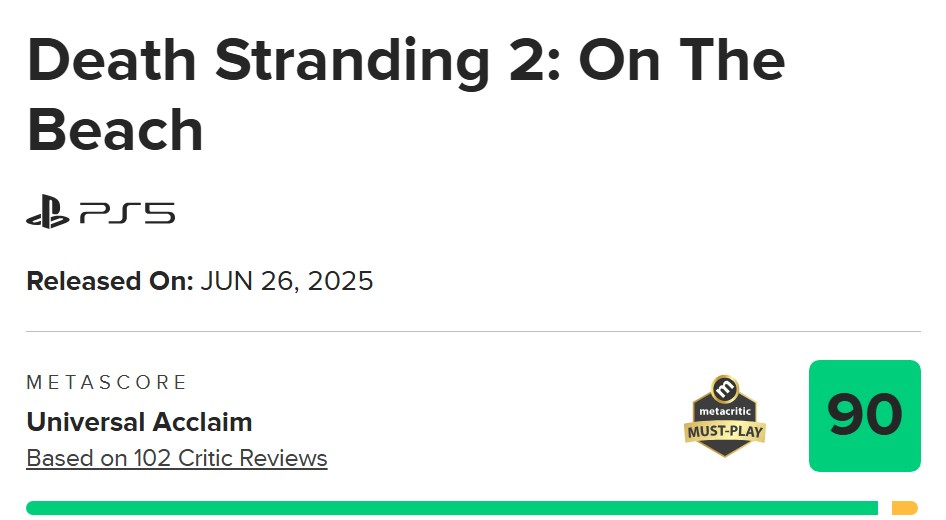Click the PlayStation logo symbol
946x520 pixels.
[x=47, y=213]
